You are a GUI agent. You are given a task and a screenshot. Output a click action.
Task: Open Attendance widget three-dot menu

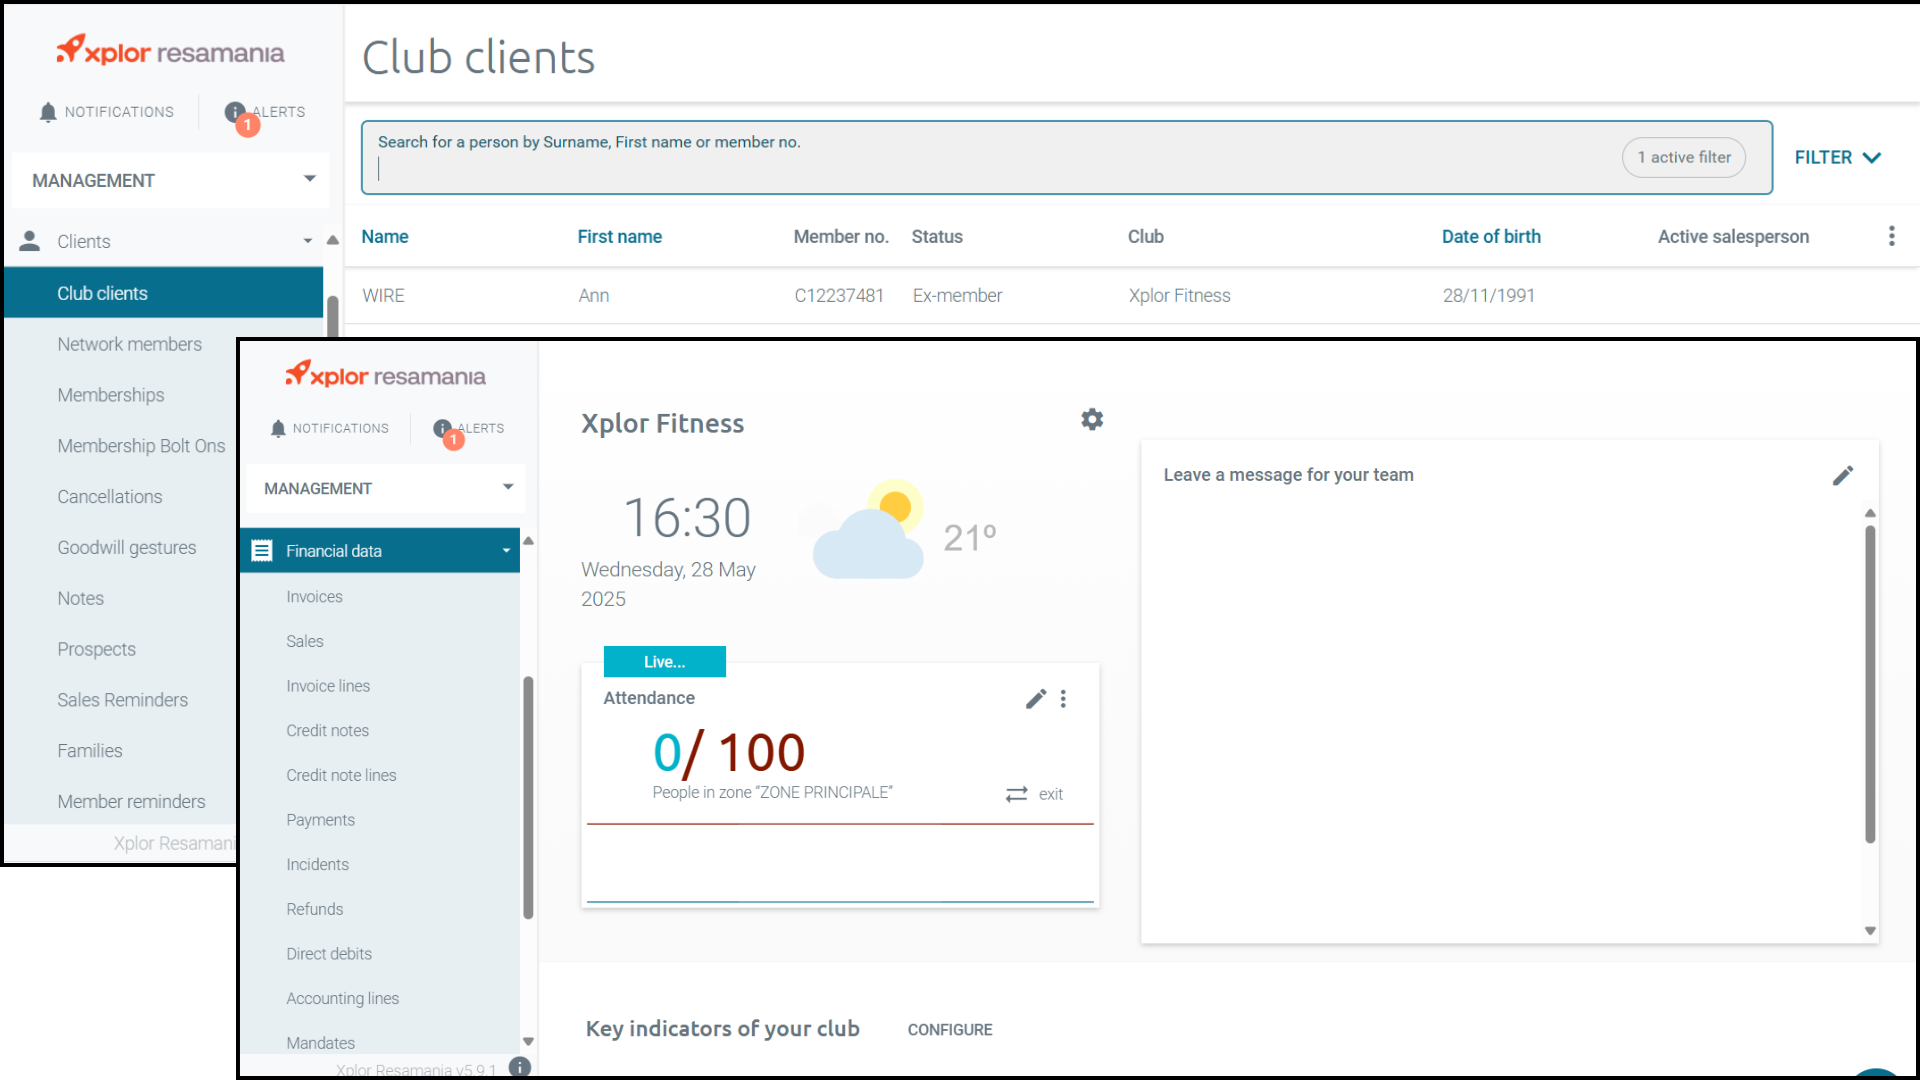point(1063,699)
